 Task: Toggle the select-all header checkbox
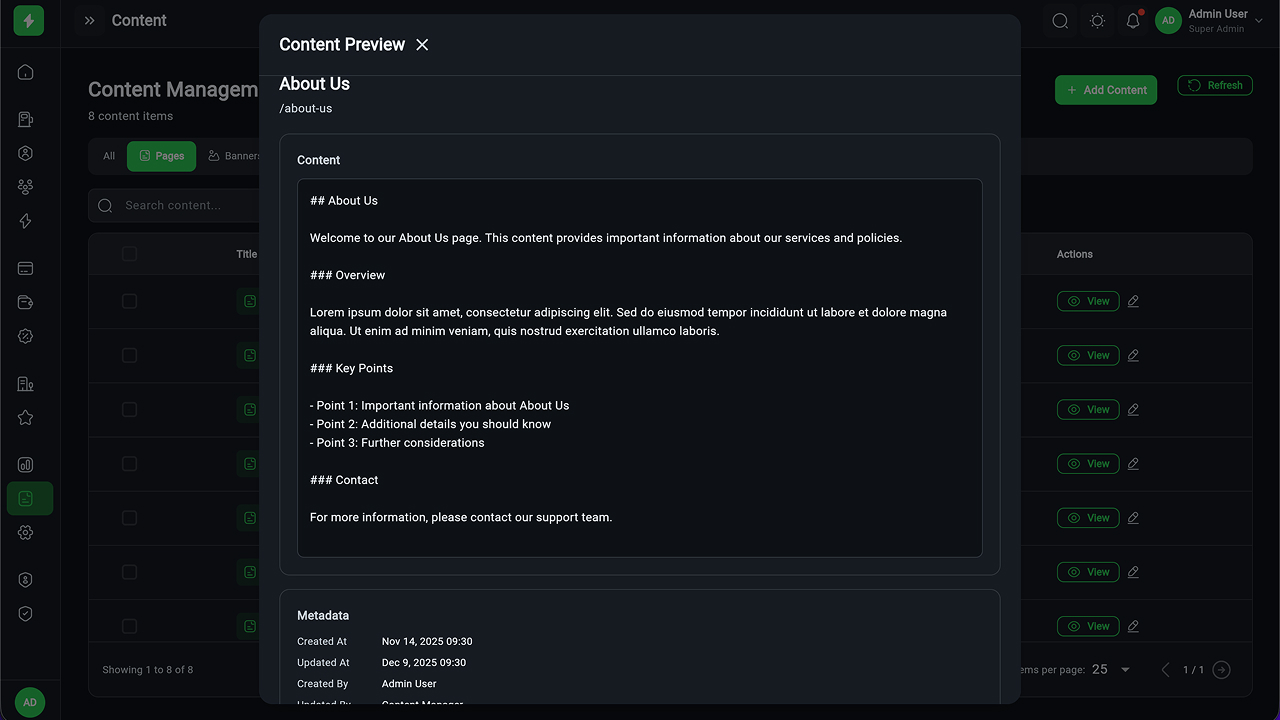[x=129, y=254]
